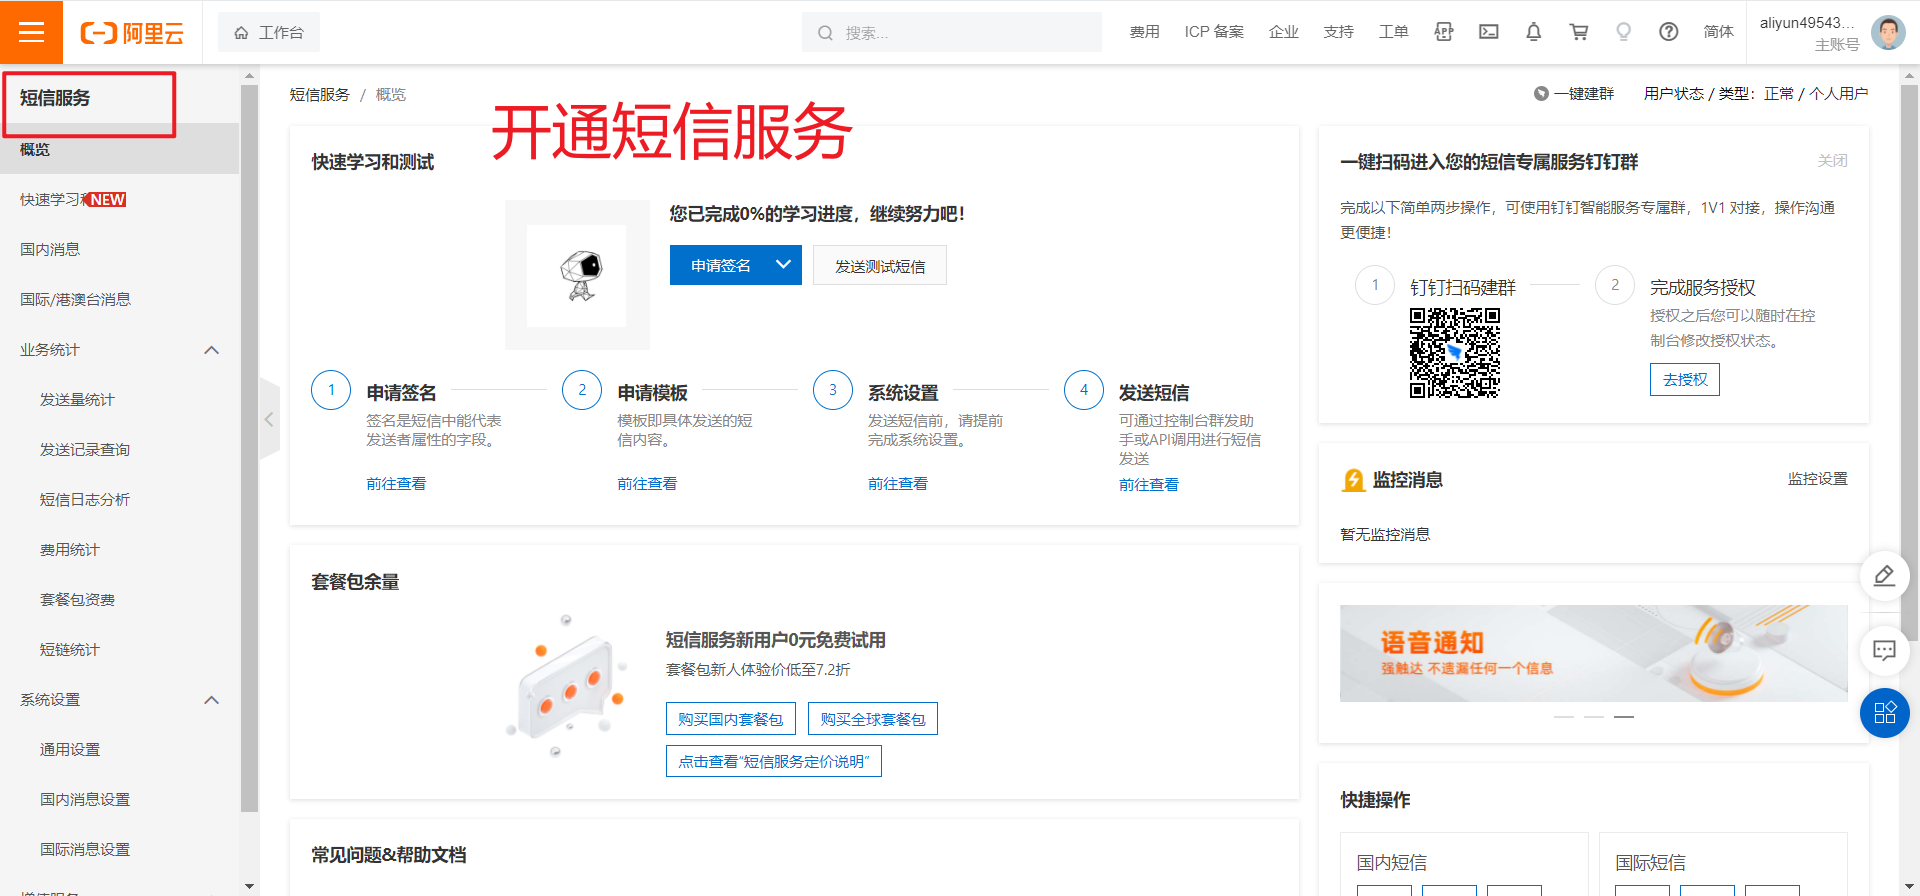Screen dimensions: 1920x896
Task: Open the chat feedback floating icon
Action: pos(1884,651)
